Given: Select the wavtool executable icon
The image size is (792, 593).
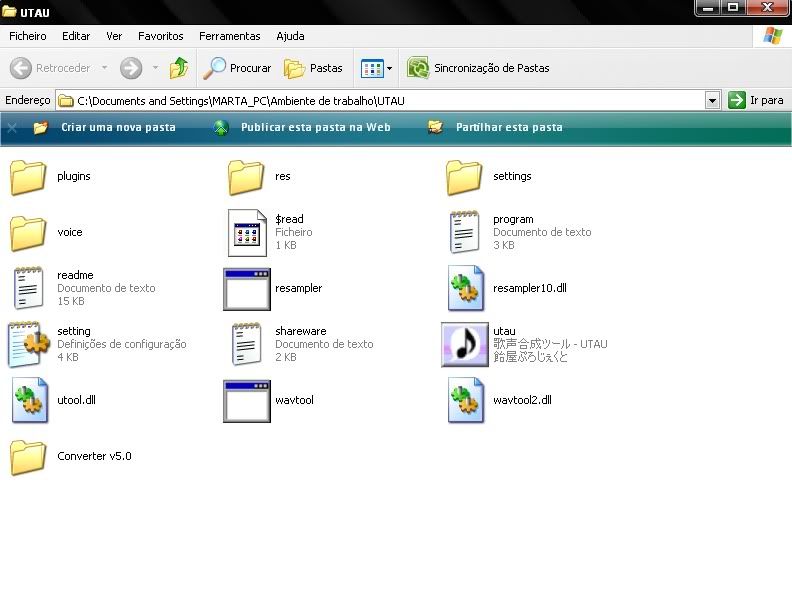Looking at the screenshot, I should (247, 401).
